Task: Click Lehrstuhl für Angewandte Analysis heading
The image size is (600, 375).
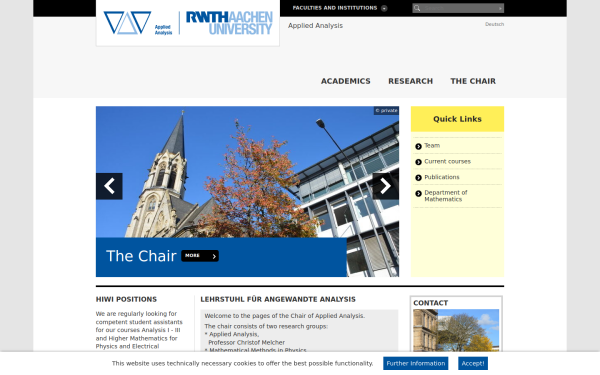Action: 278,299
